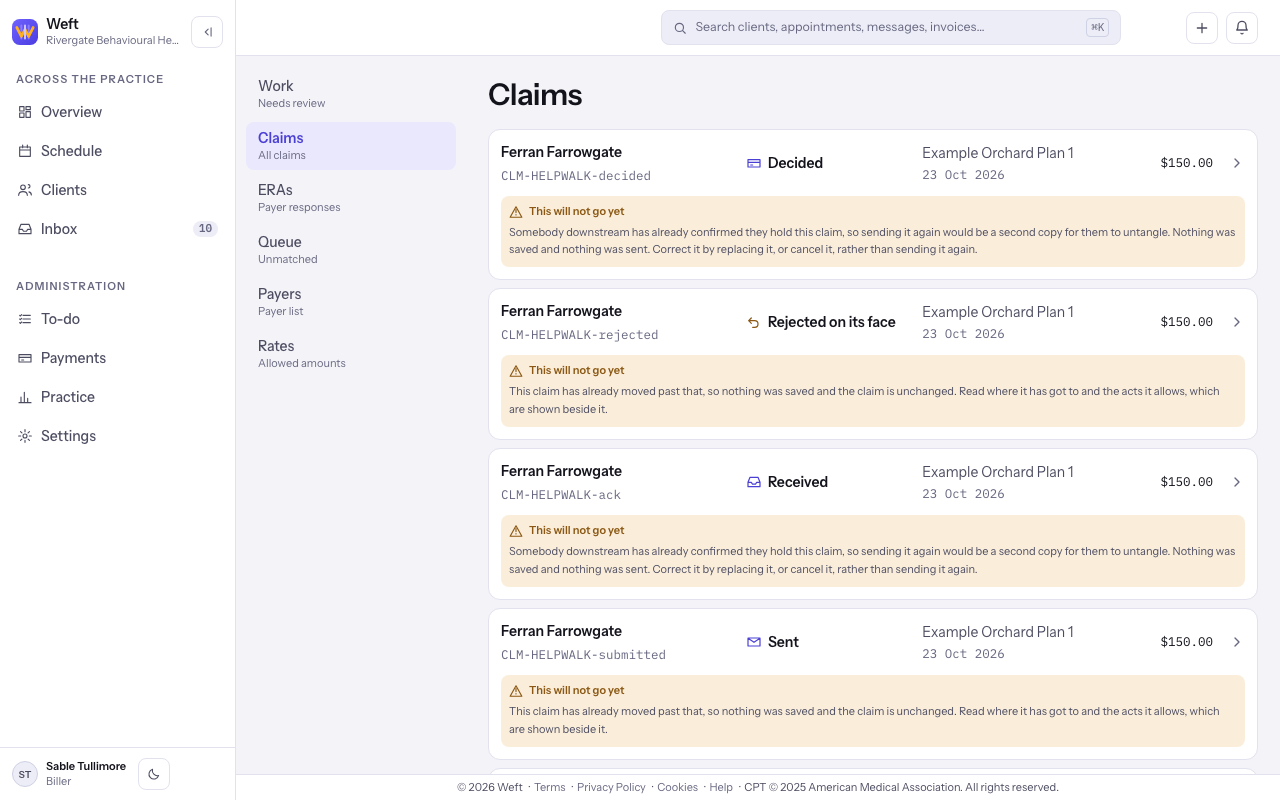Click the CLM-HELPWALK-ack claim ID text
The image size is (1280, 800).
pos(561,495)
